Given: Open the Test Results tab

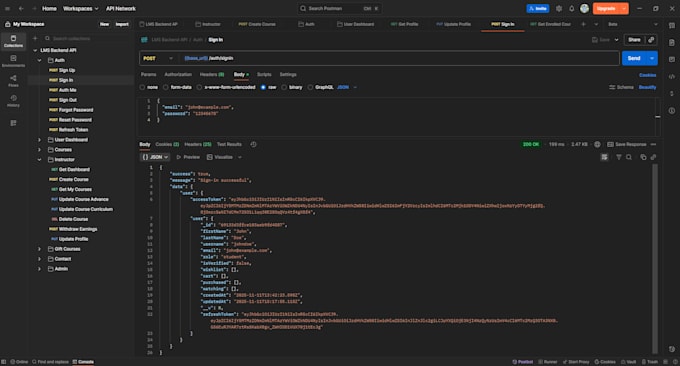Looking at the screenshot, I should point(229,144).
